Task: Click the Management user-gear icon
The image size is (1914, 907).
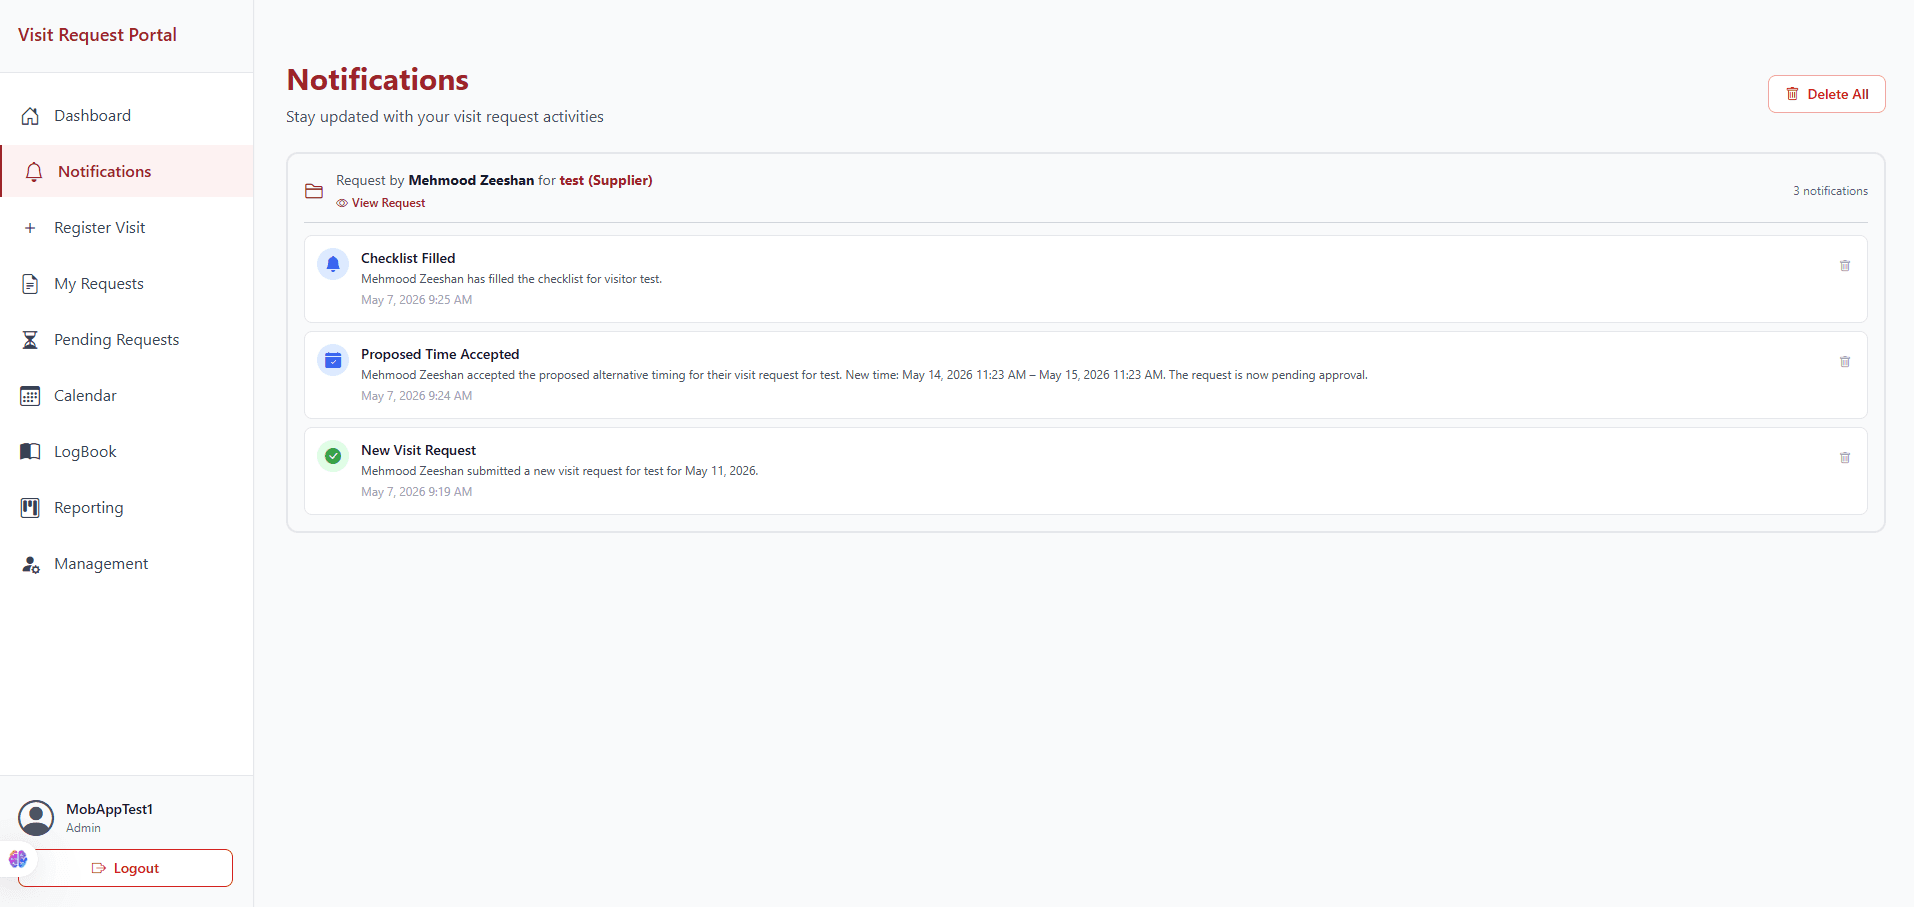Action: (x=31, y=564)
